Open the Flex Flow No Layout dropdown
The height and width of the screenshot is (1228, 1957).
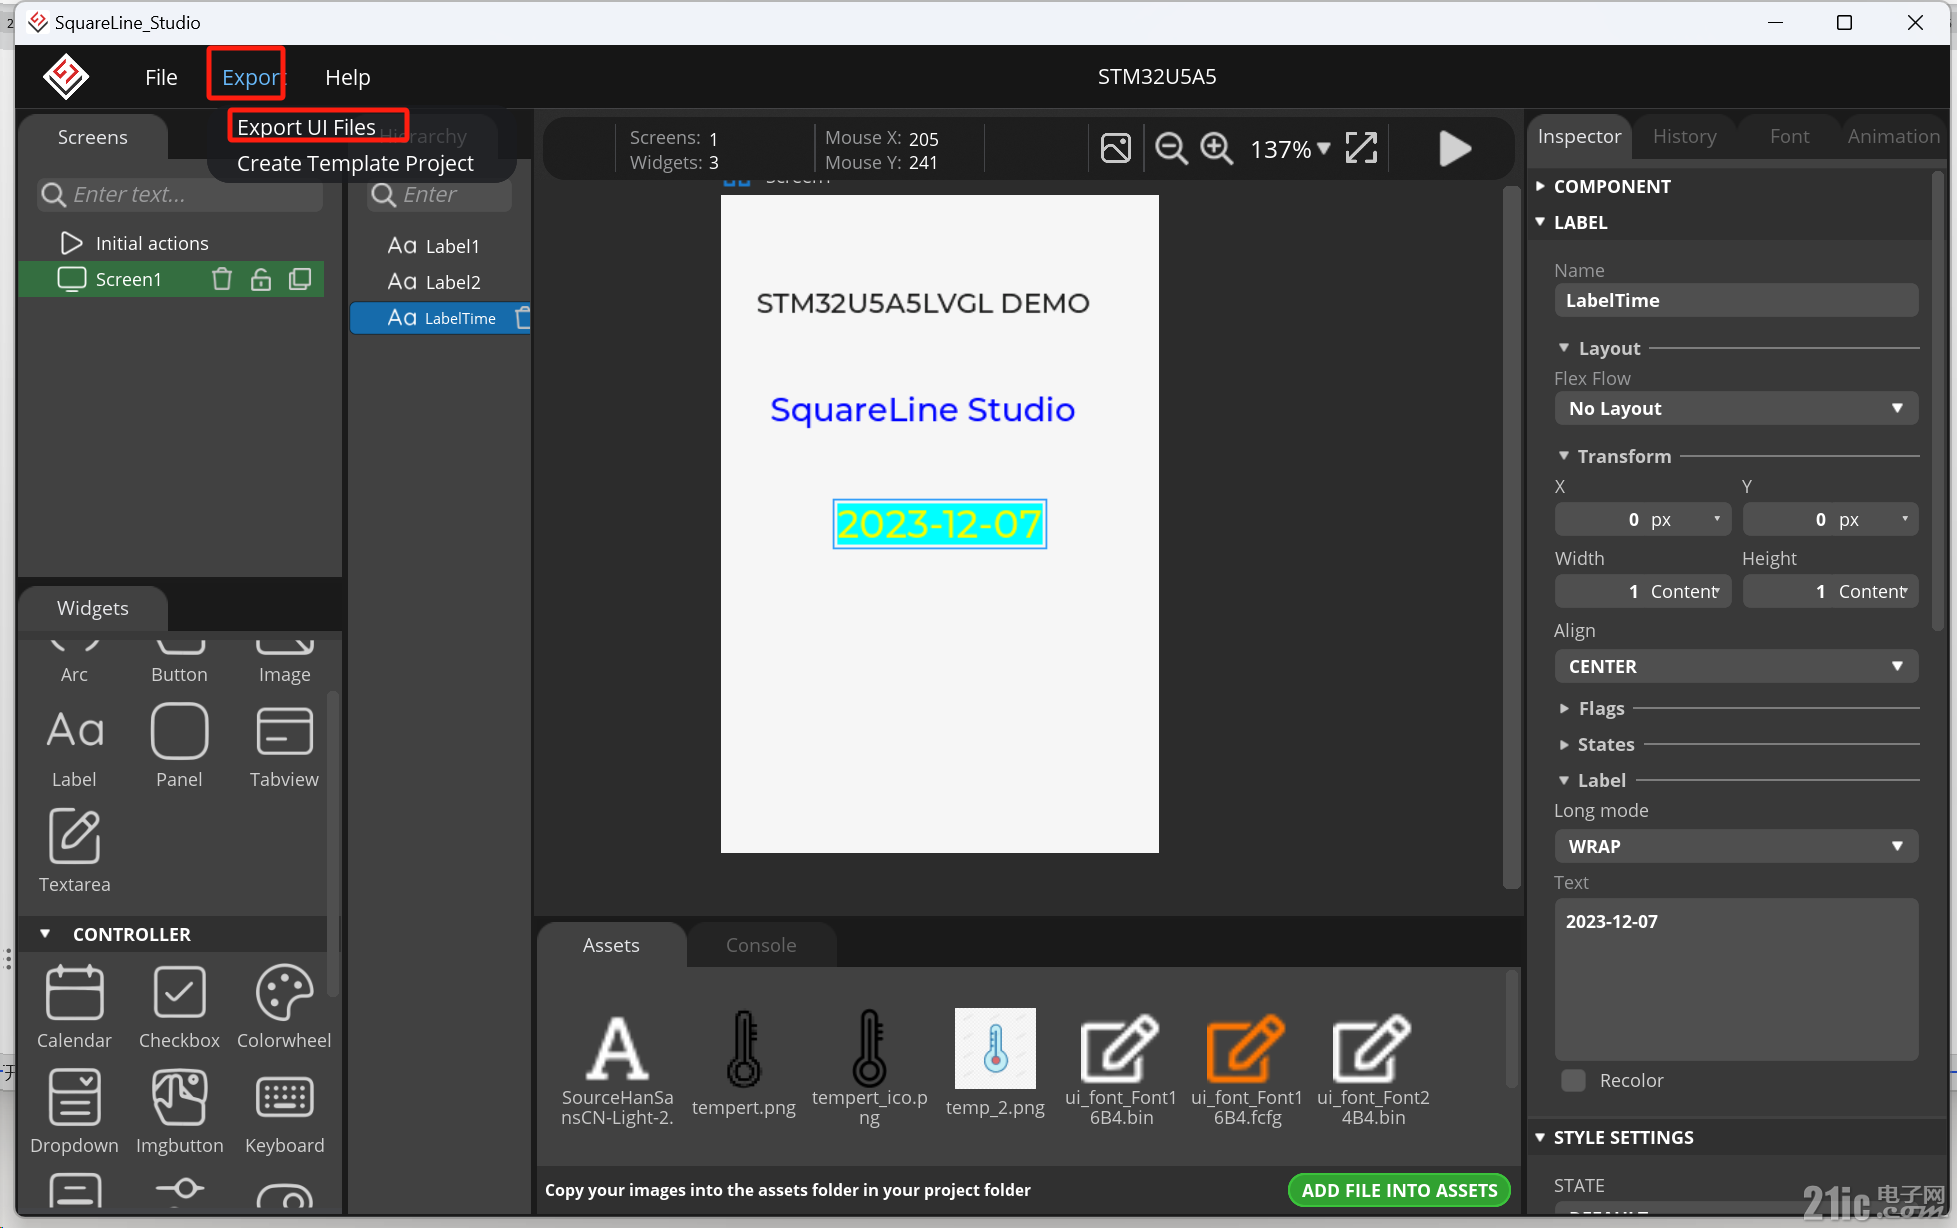[x=1736, y=408]
